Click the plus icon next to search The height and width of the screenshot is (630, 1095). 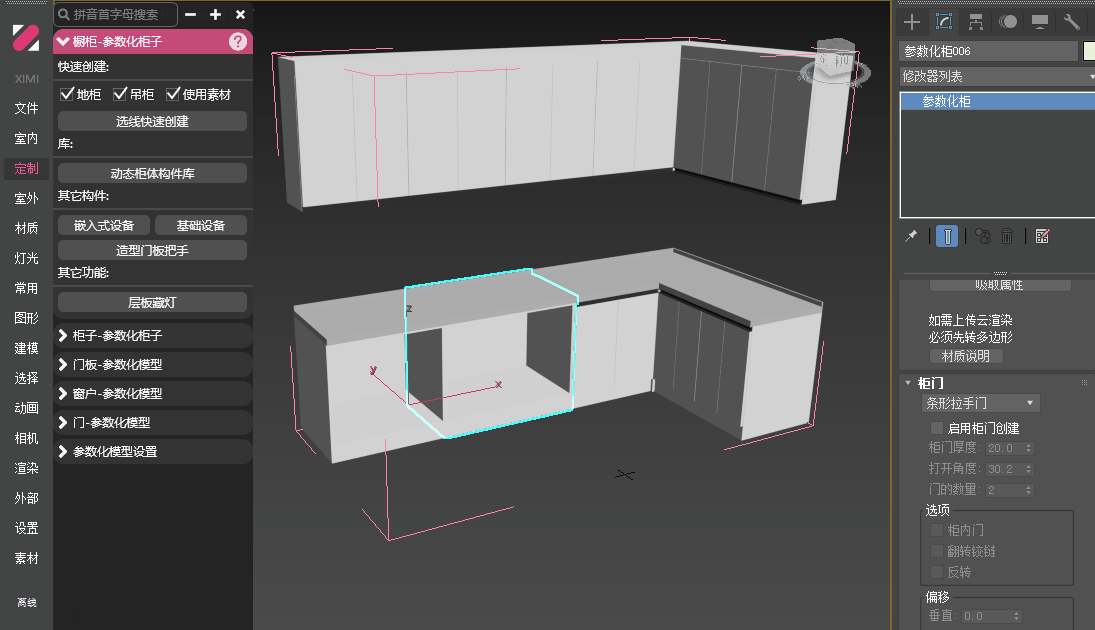point(215,14)
